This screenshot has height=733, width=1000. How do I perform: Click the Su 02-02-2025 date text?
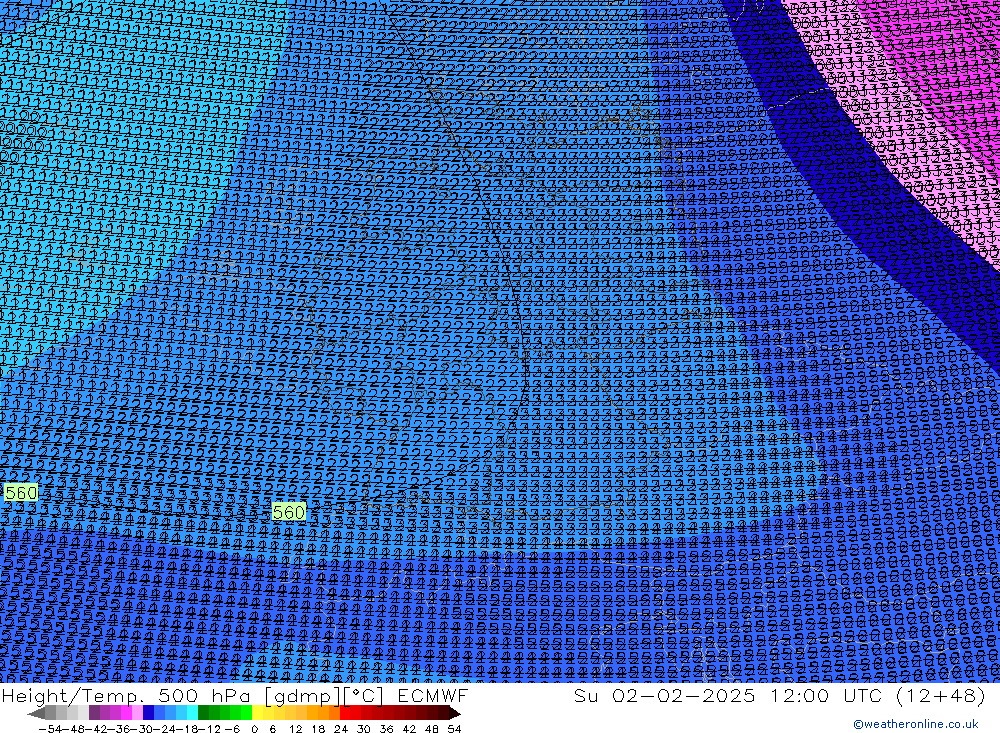(x=664, y=695)
